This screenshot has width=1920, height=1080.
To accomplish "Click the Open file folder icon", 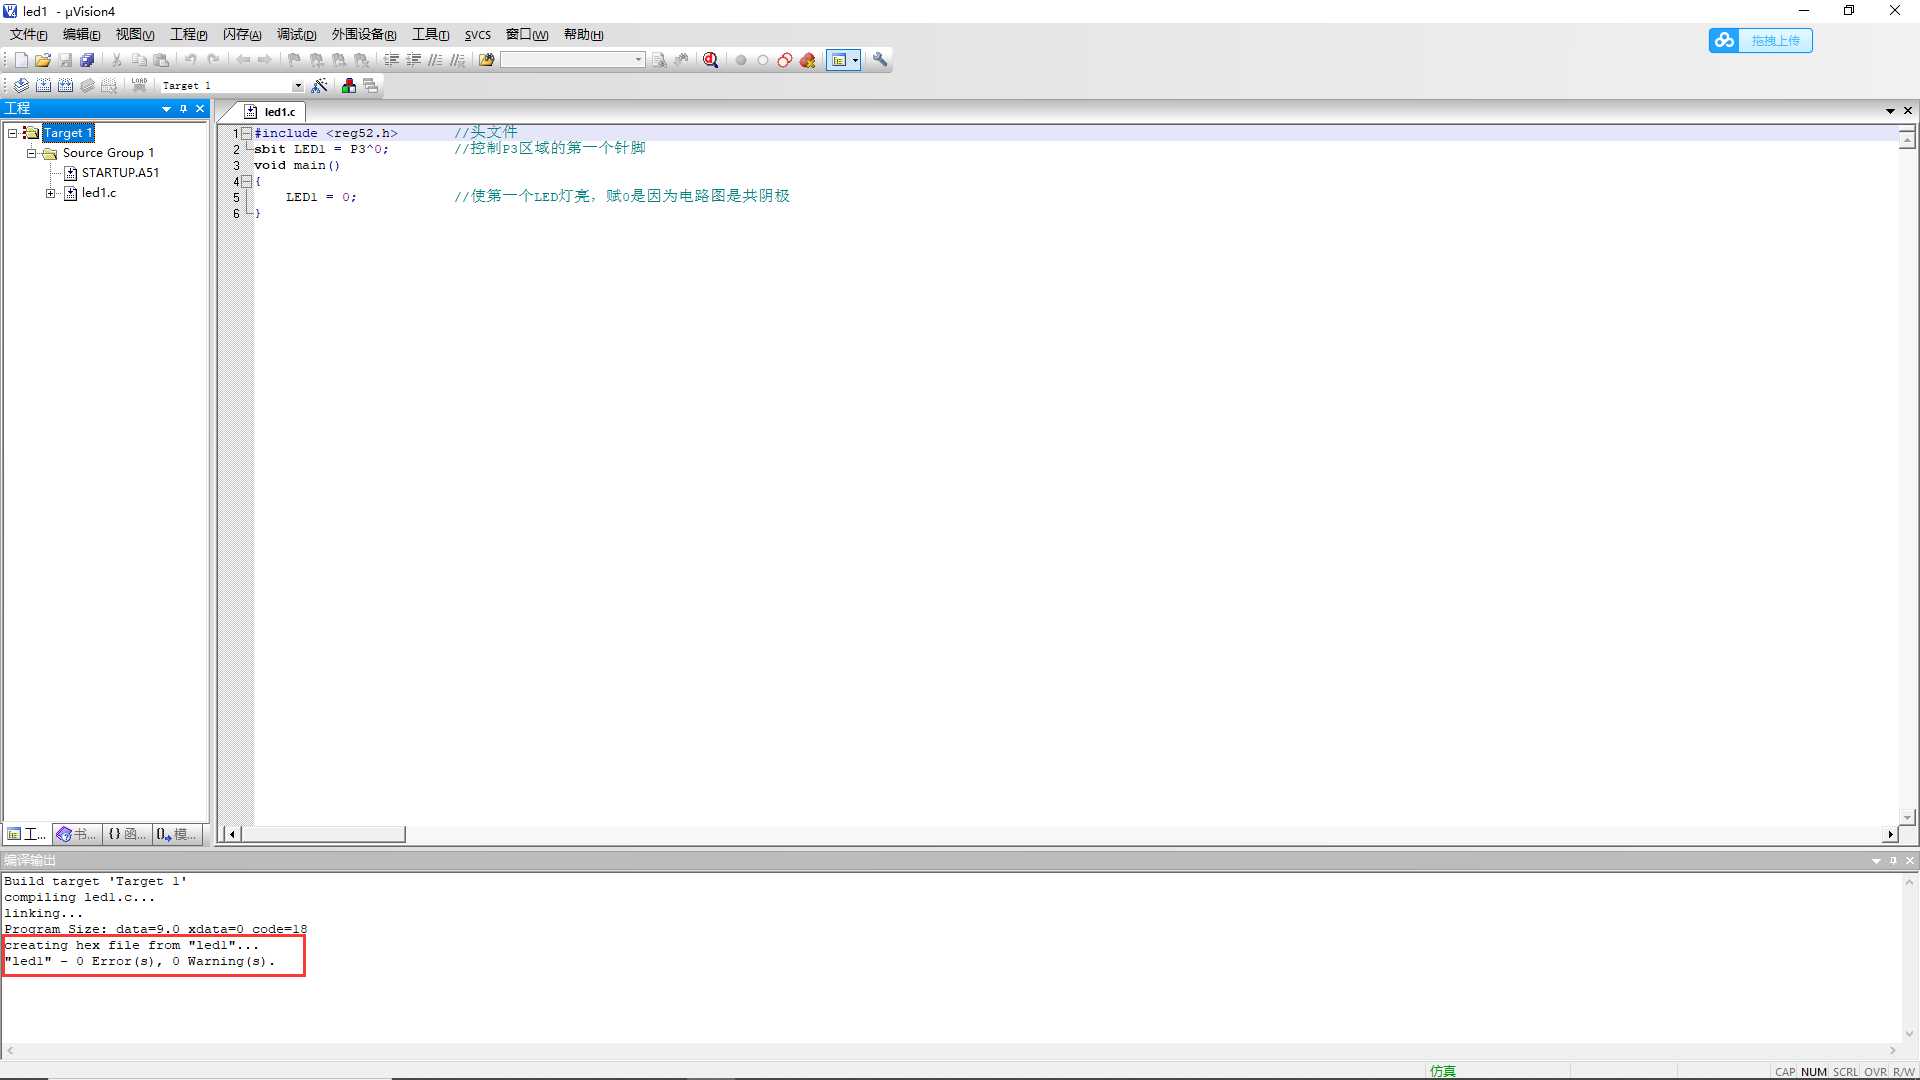I will (43, 60).
